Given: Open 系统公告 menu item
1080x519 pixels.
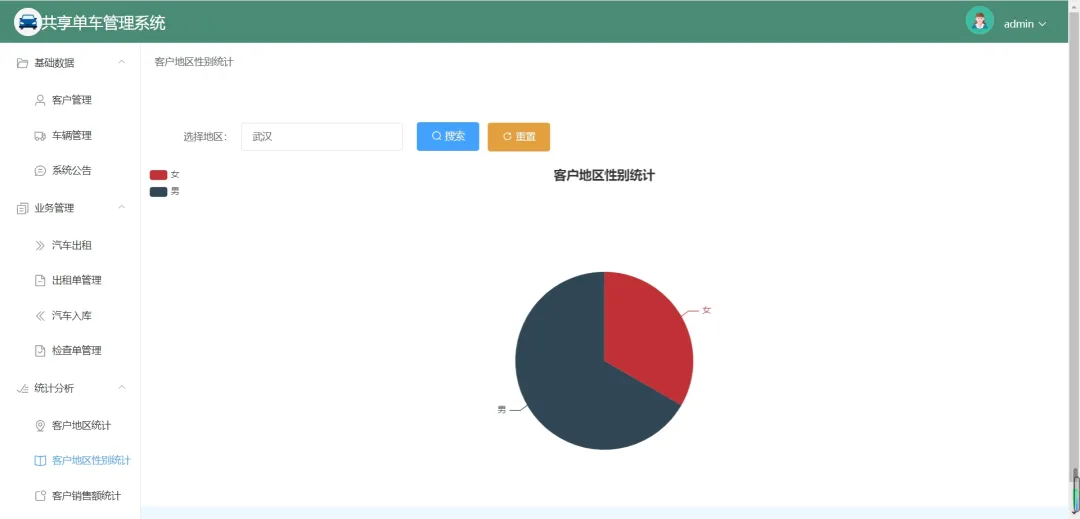Looking at the screenshot, I should point(70,171).
